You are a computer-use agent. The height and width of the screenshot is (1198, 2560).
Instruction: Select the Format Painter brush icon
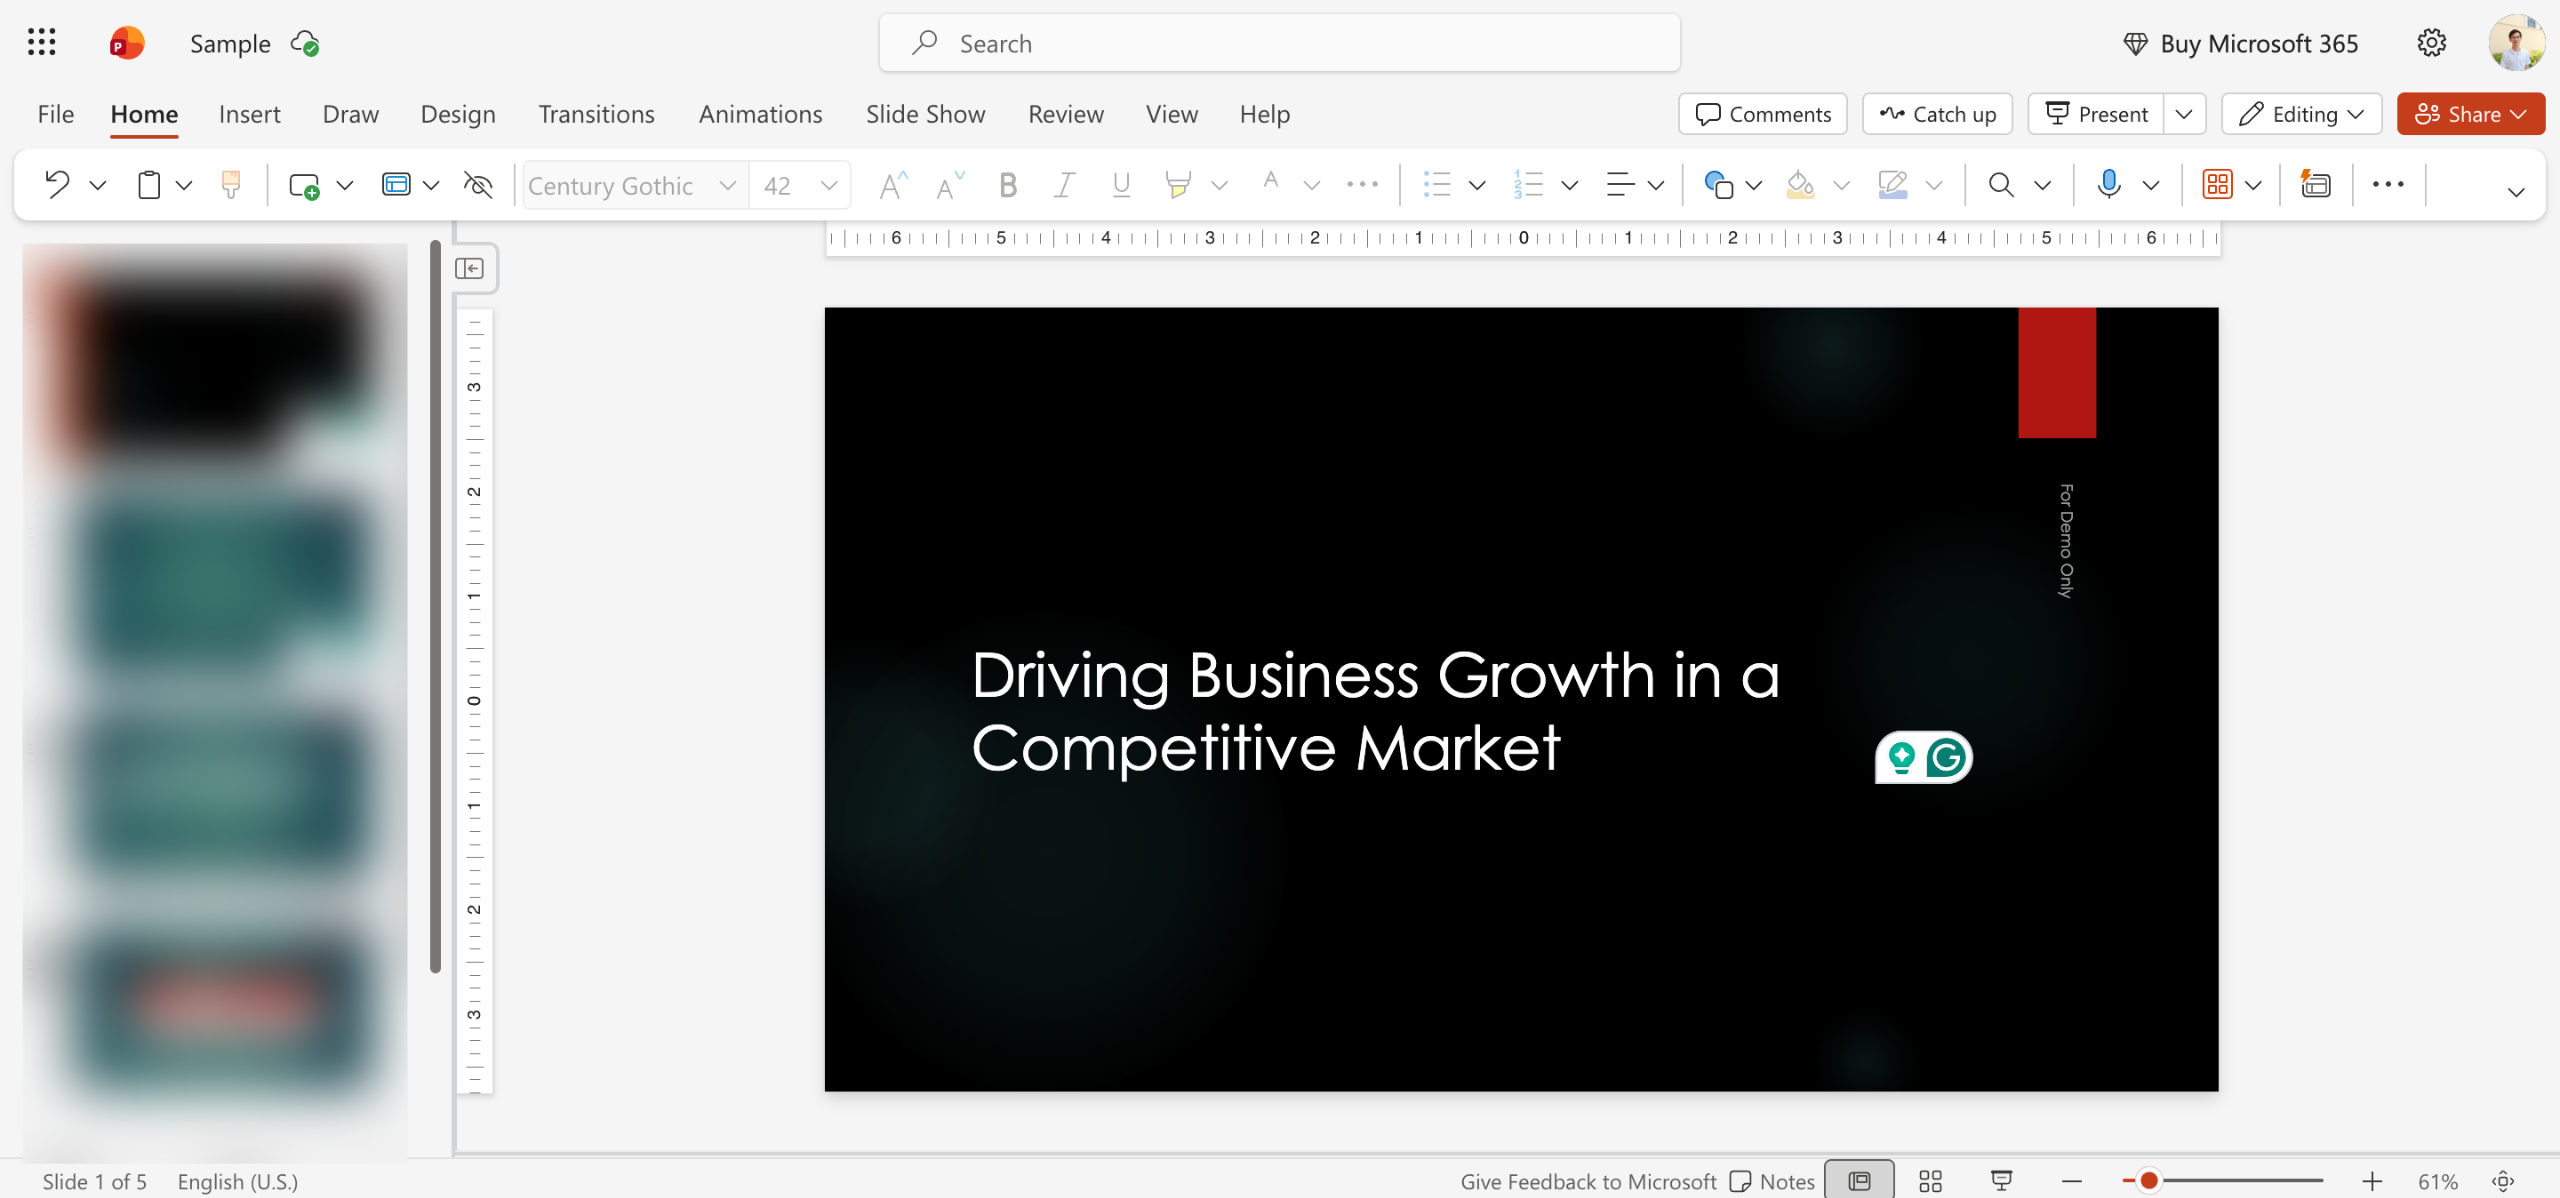point(231,185)
